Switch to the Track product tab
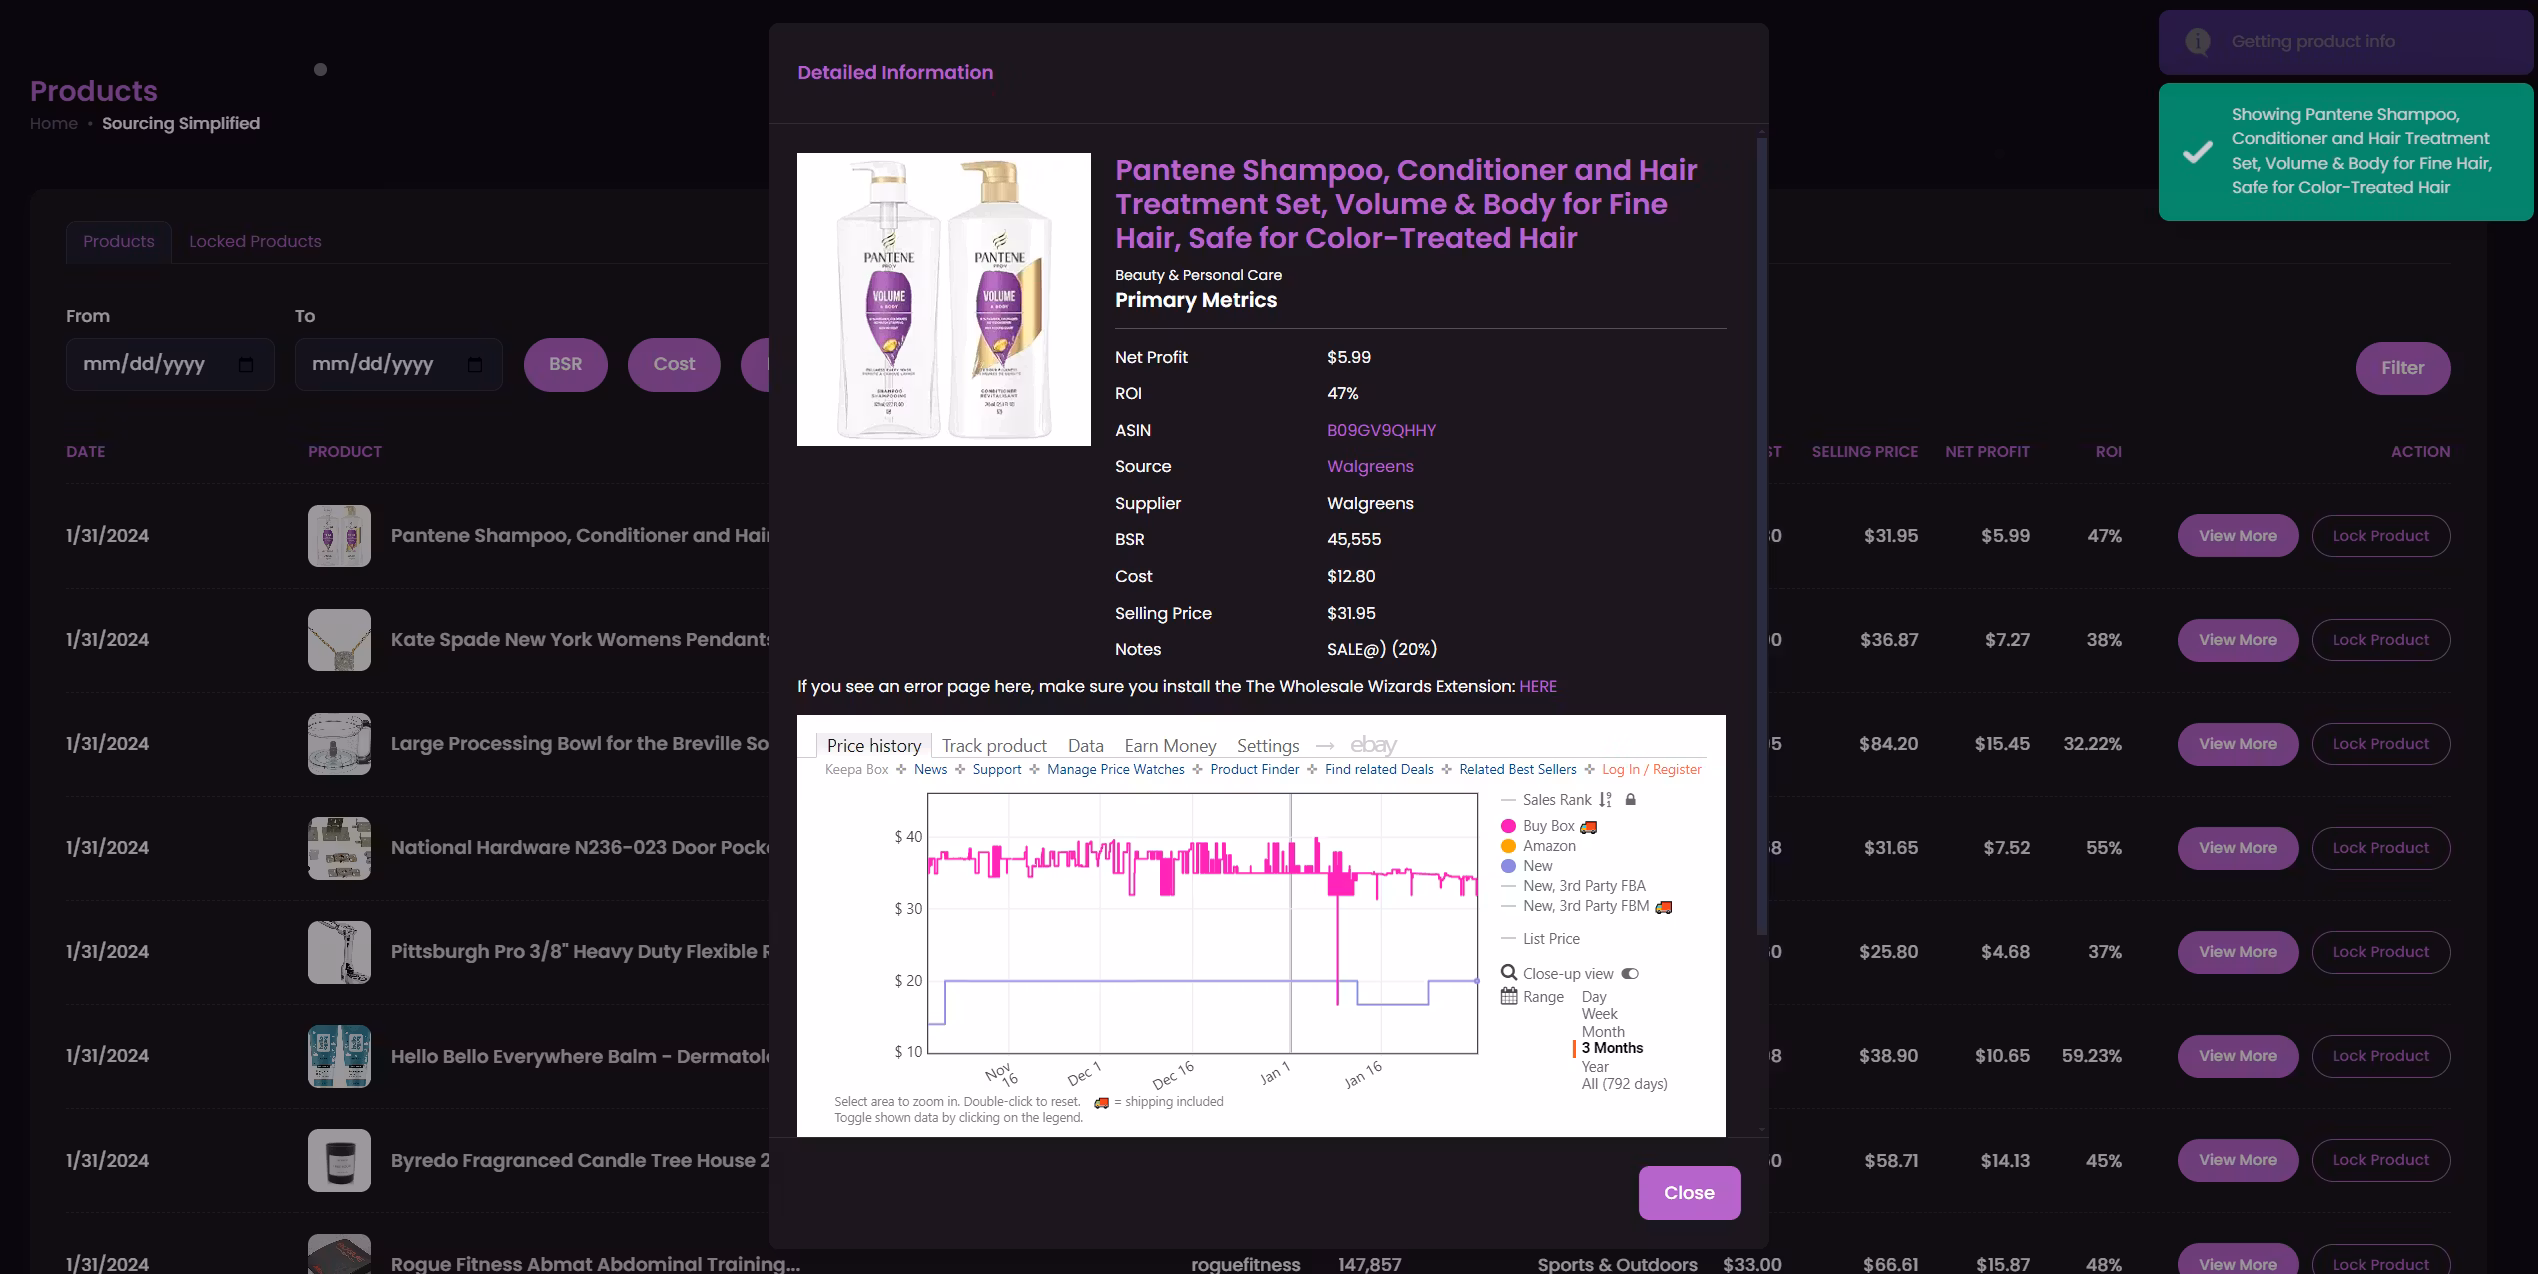 tap(994, 746)
